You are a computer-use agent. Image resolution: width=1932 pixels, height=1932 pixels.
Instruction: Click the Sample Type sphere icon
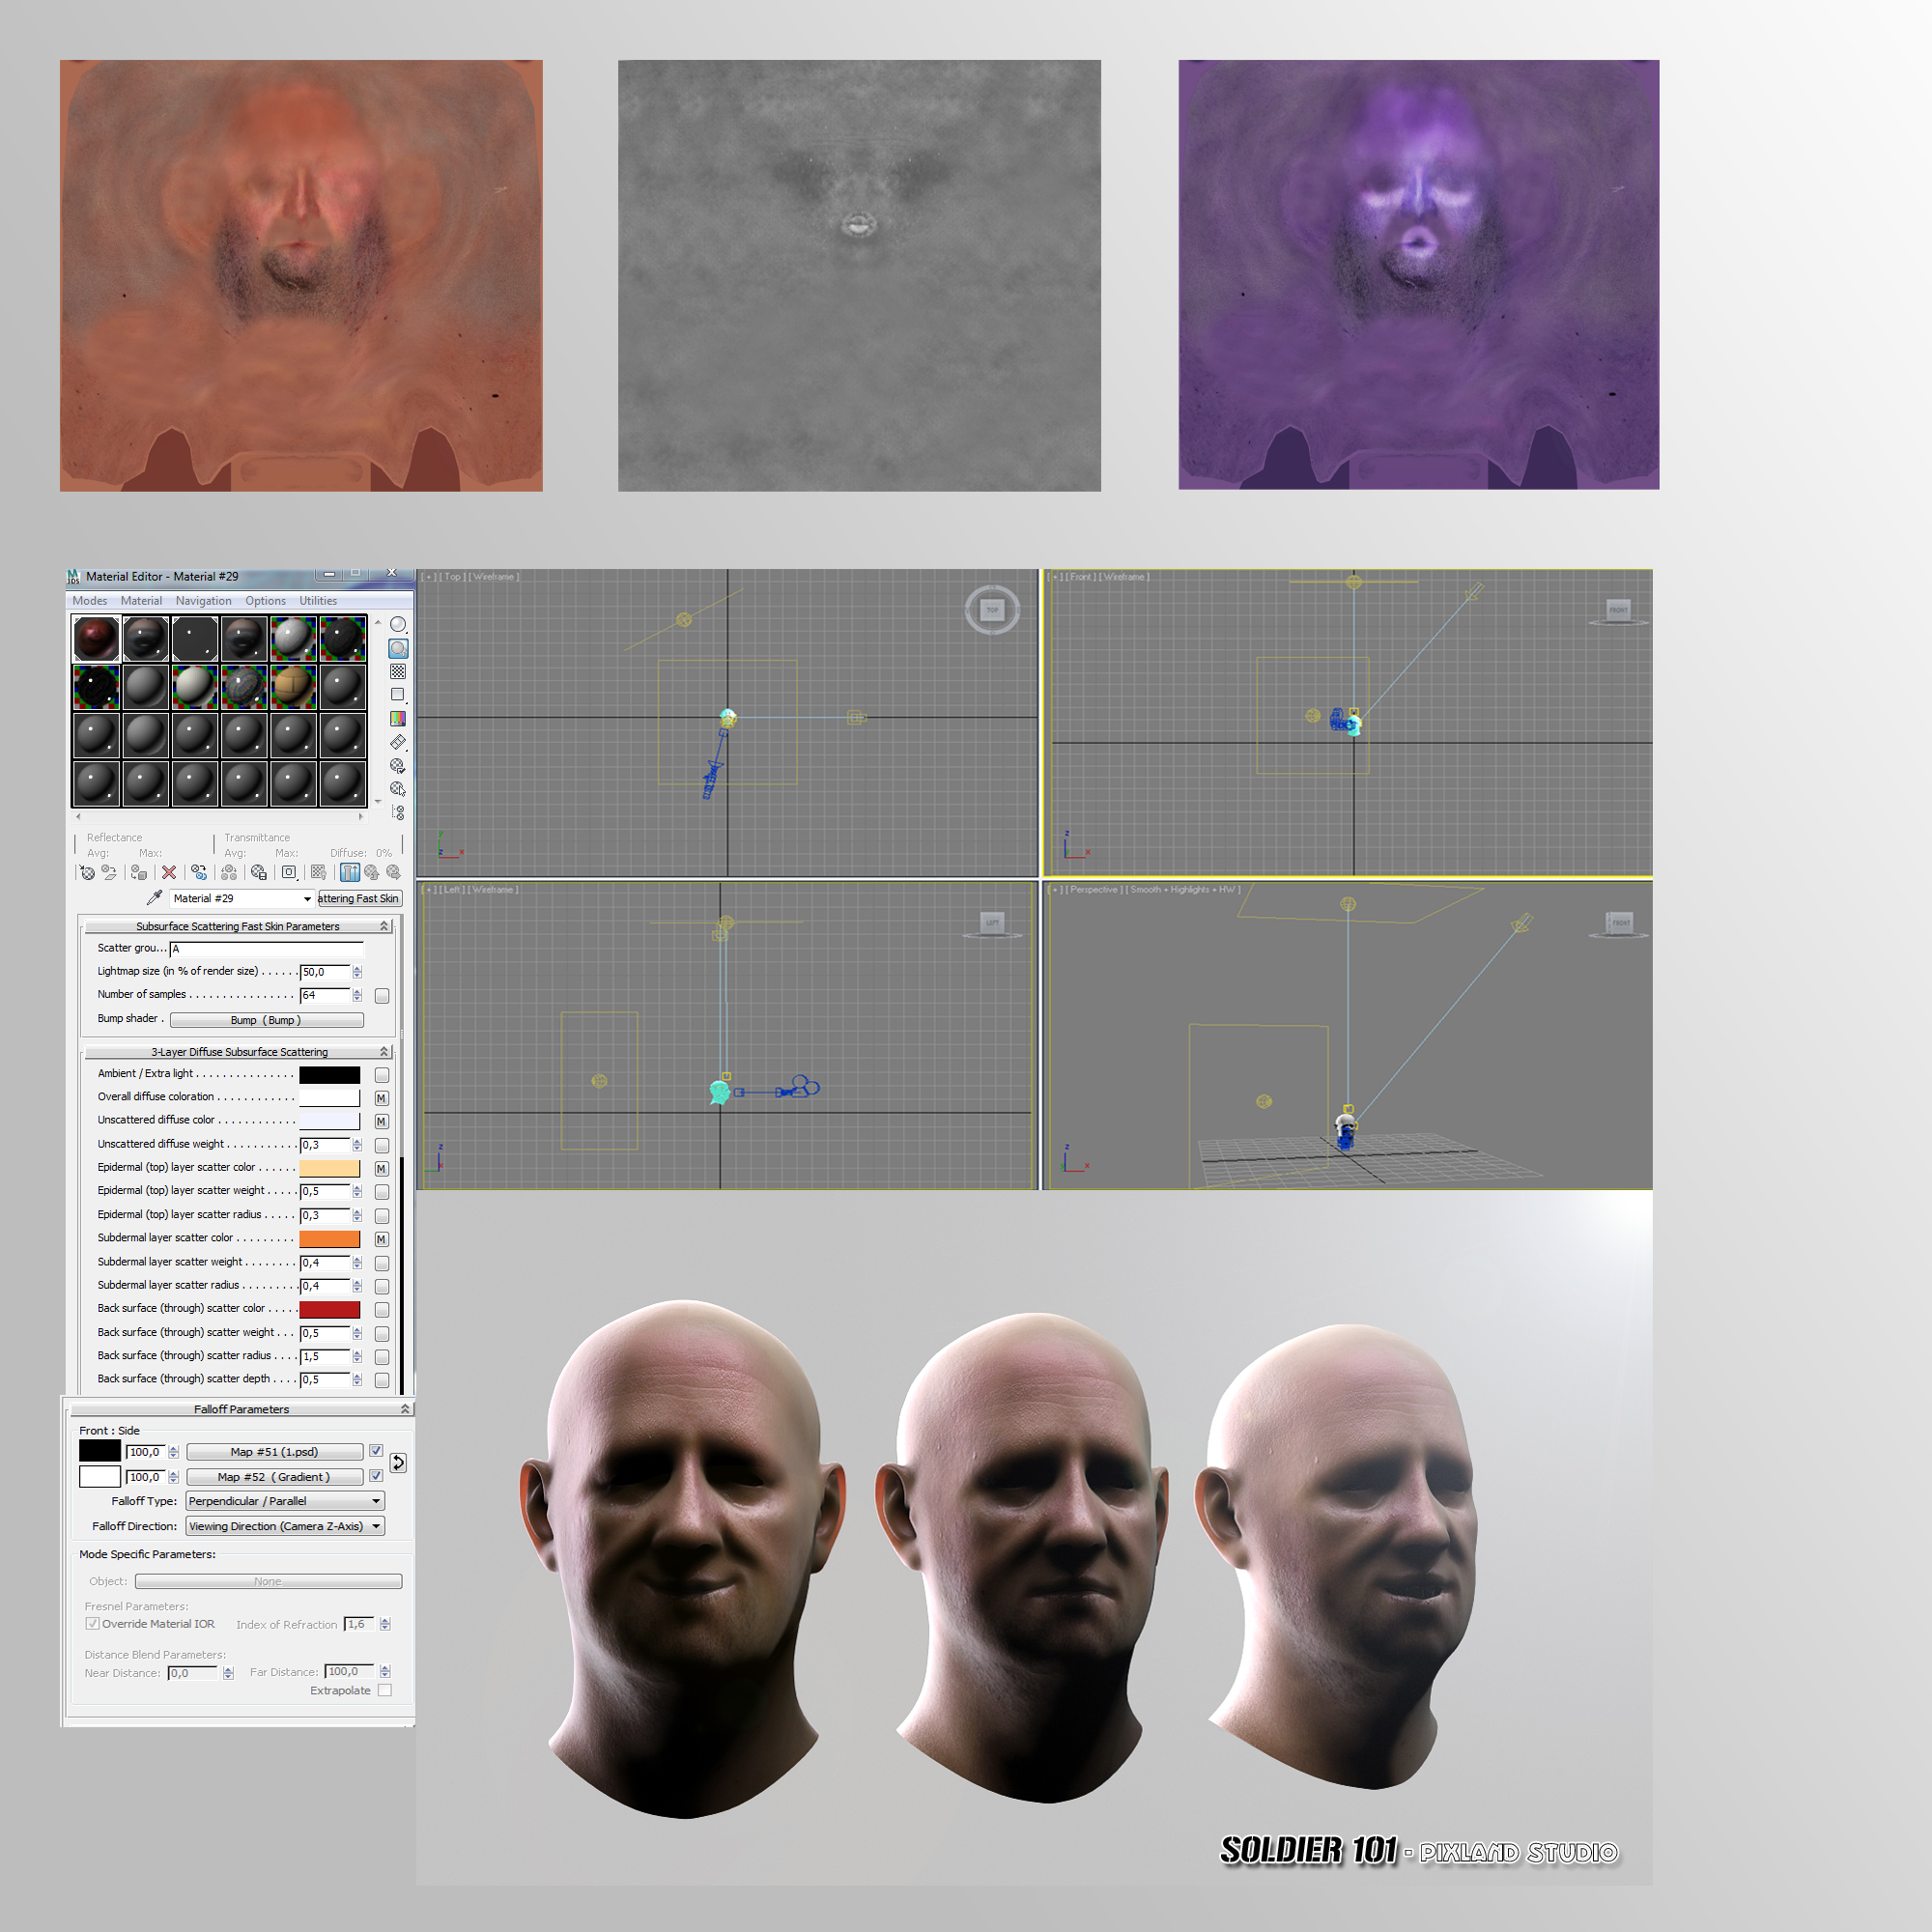point(398,625)
